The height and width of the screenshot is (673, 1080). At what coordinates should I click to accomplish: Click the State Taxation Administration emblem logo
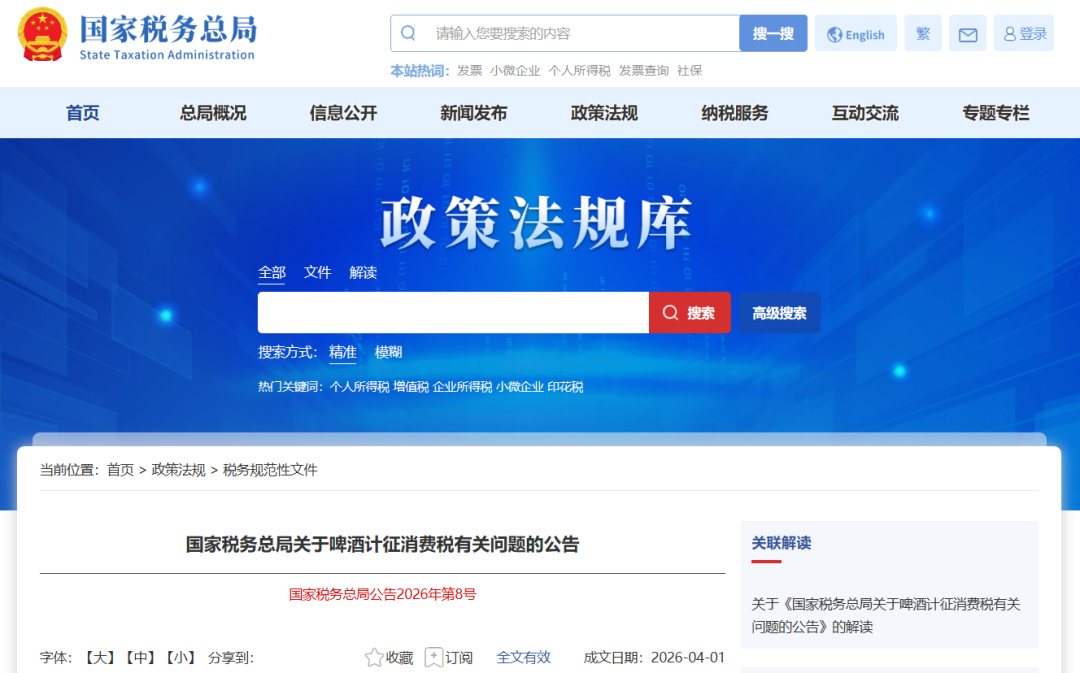coord(43,35)
